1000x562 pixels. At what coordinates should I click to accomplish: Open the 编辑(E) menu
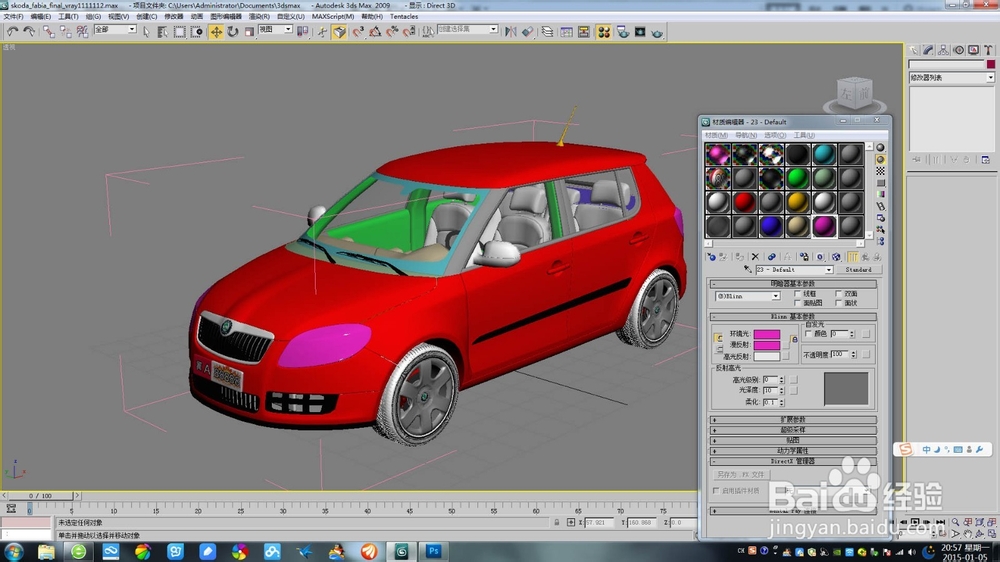(41, 17)
